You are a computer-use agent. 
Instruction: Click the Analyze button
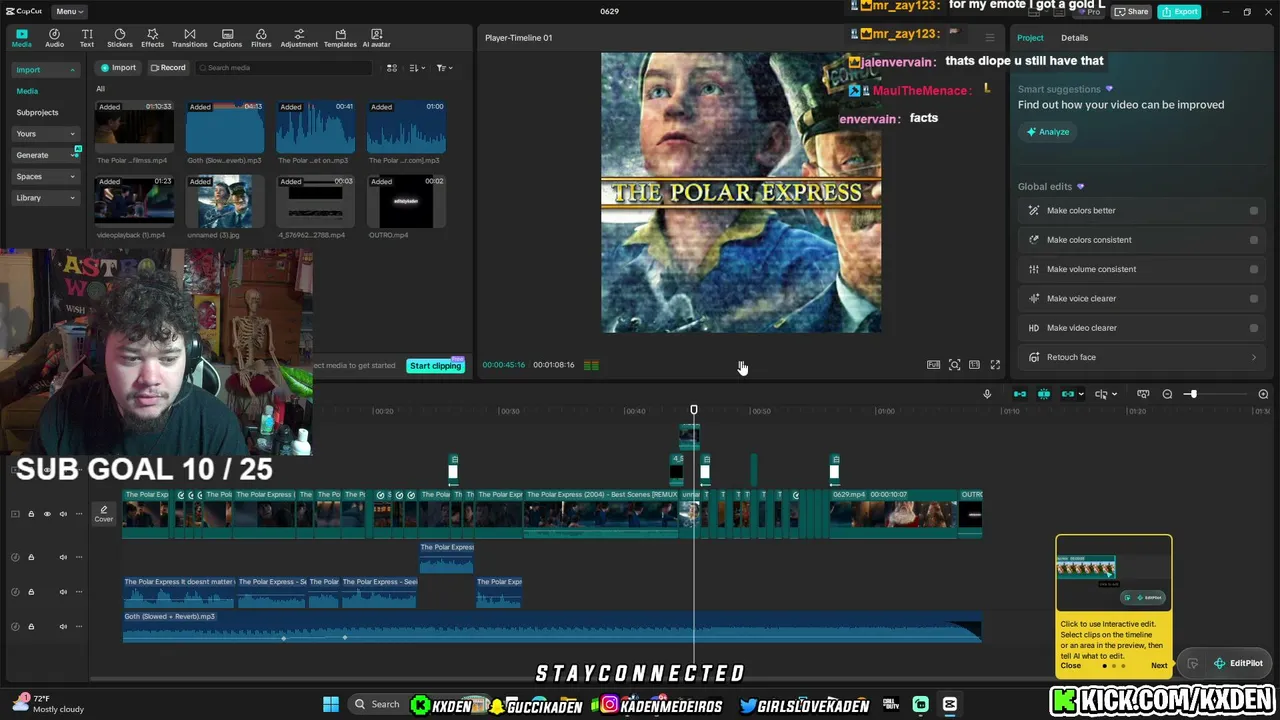pos(1048,132)
